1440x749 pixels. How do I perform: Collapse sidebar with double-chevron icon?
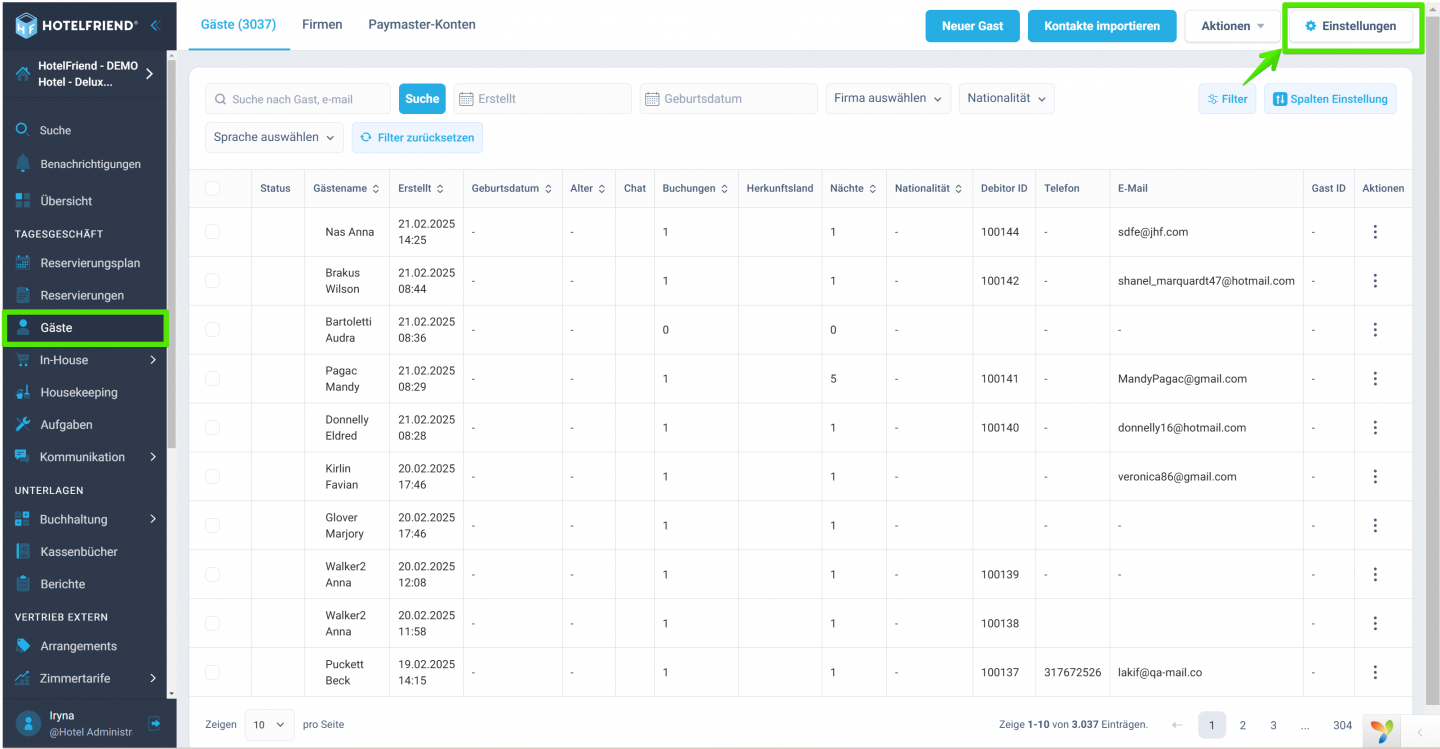[155, 25]
